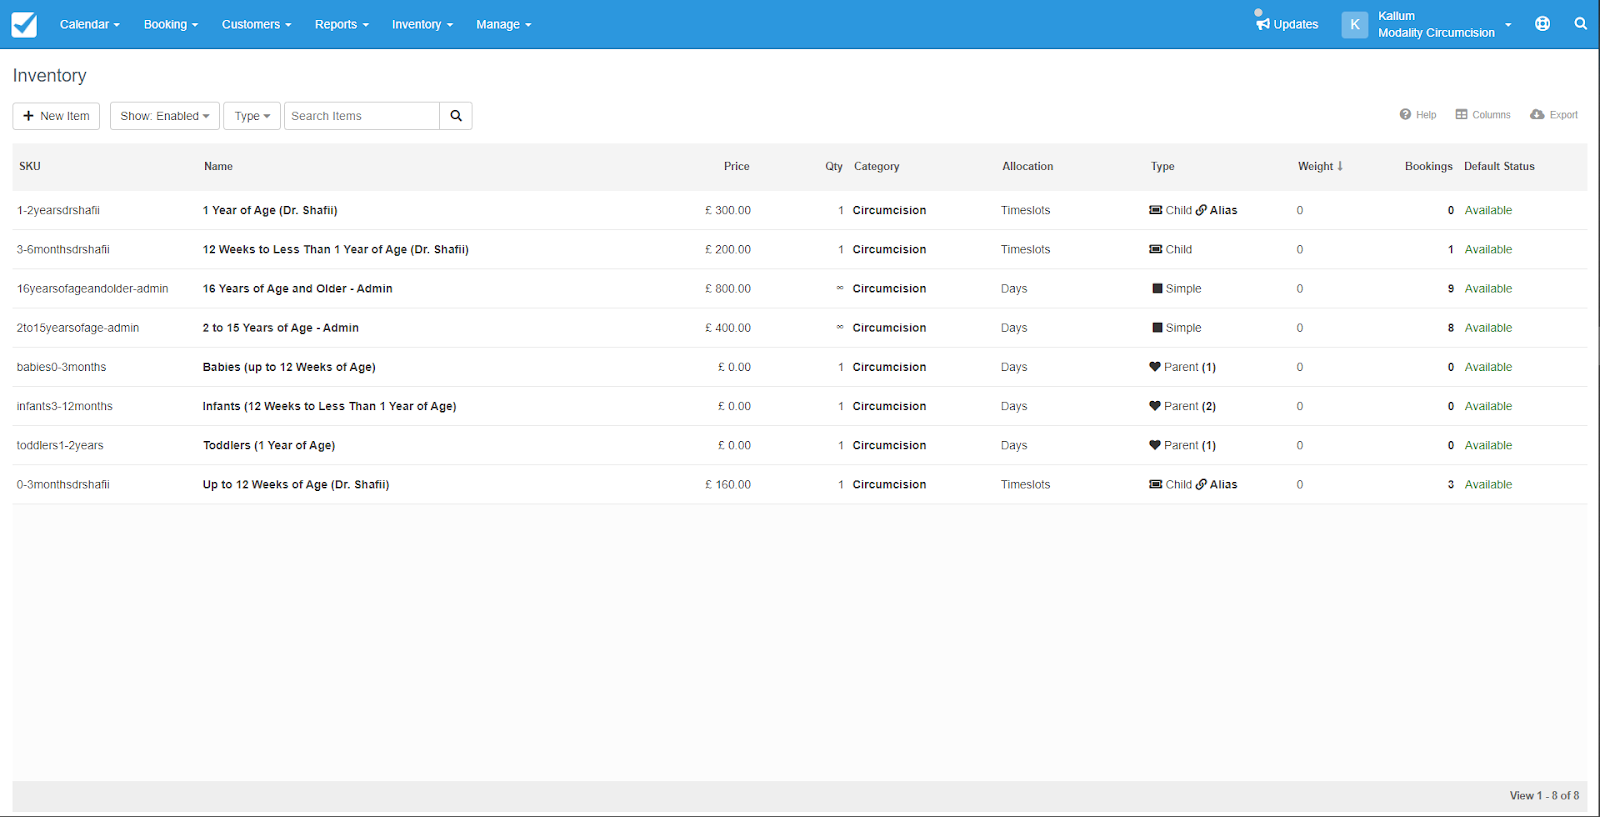
Task: Open the Updates megaphone icon
Action: pyautogui.click(x=1263, y=24)
